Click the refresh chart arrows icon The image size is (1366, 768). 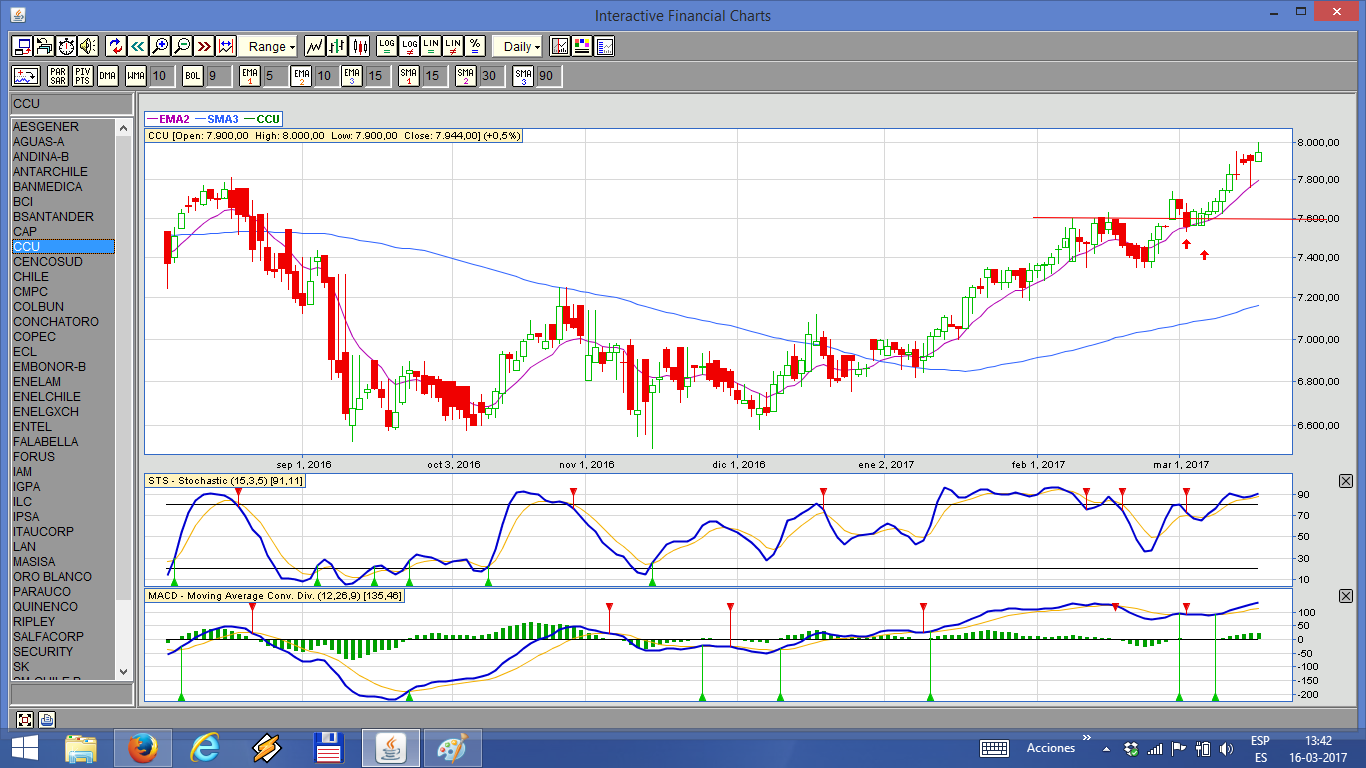point(115,46)
